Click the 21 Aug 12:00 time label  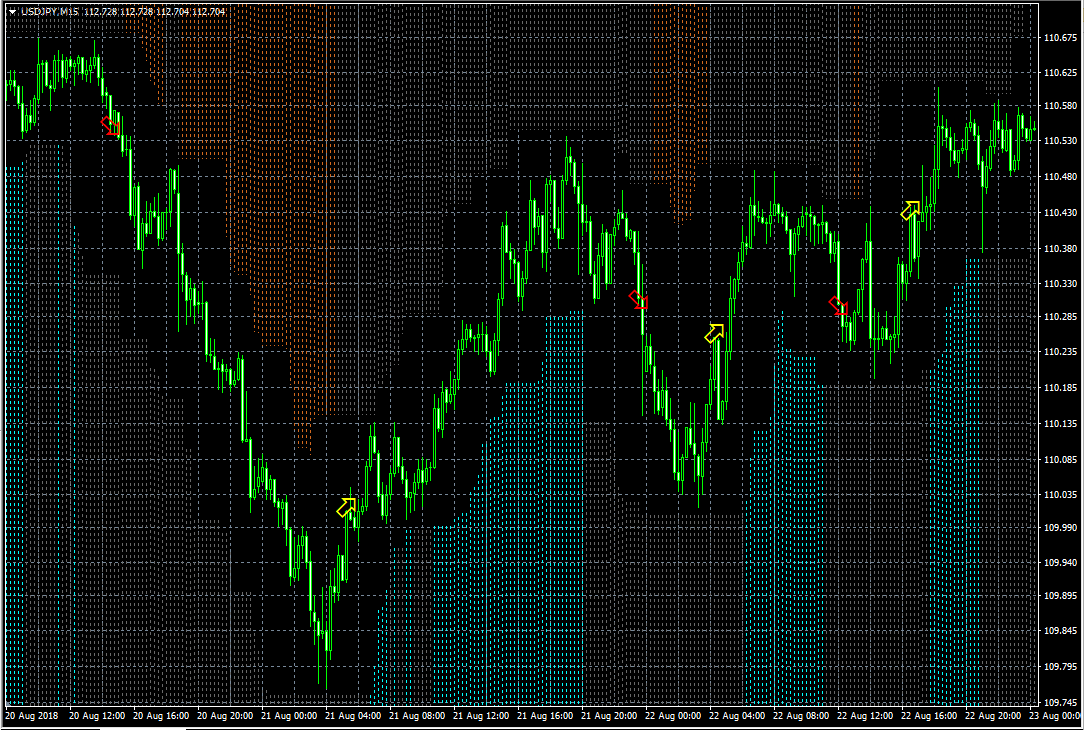click(x=481, y=715)
